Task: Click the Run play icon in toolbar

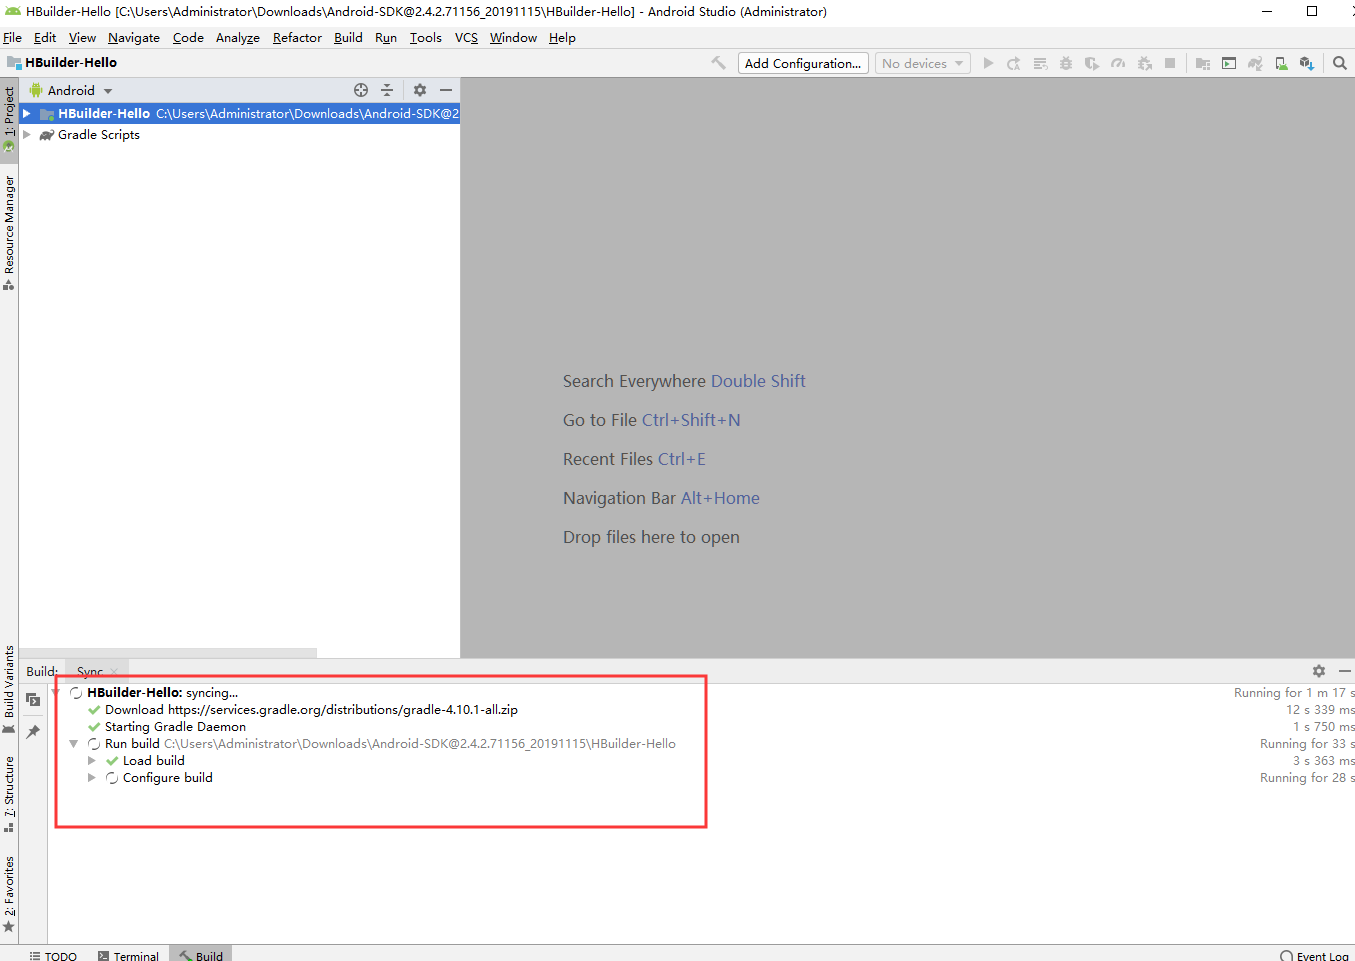Action: click(x=988, y=63)
